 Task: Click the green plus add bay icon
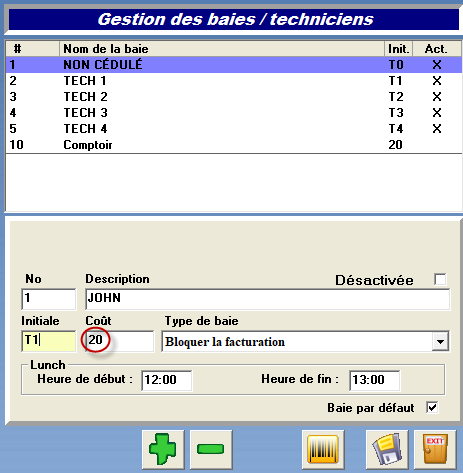(x=163, y=449)
